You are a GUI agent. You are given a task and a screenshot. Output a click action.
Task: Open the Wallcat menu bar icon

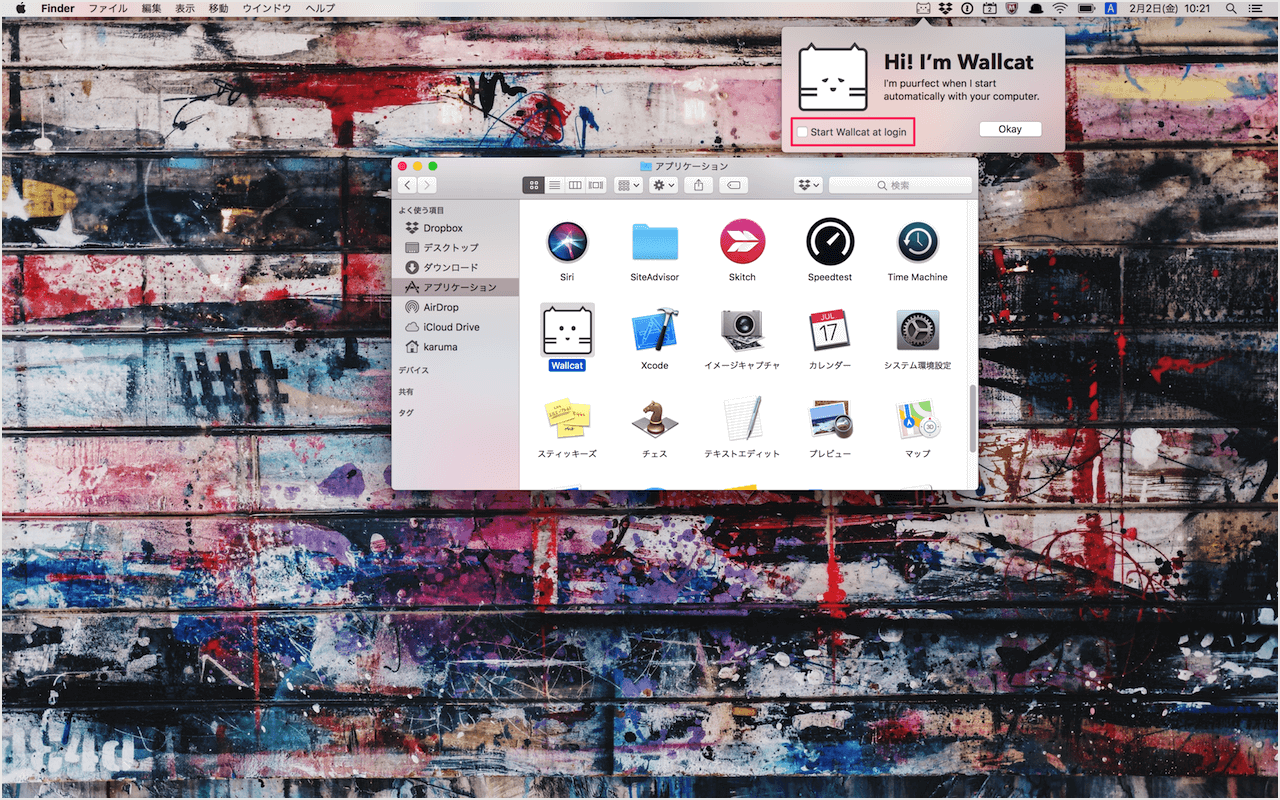[923, 8]
